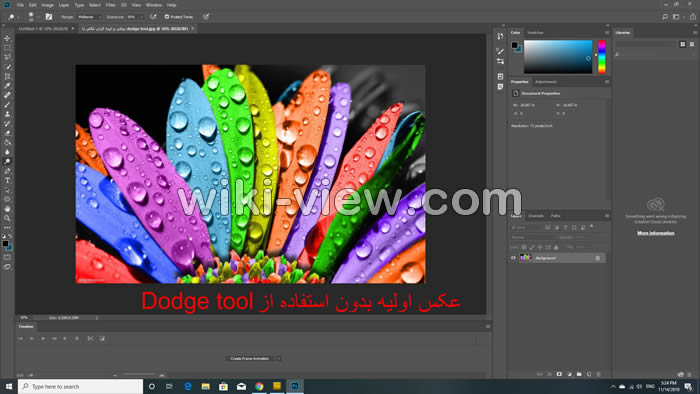
Task: Toggle lock all in Layers panel
Action: 556,247
